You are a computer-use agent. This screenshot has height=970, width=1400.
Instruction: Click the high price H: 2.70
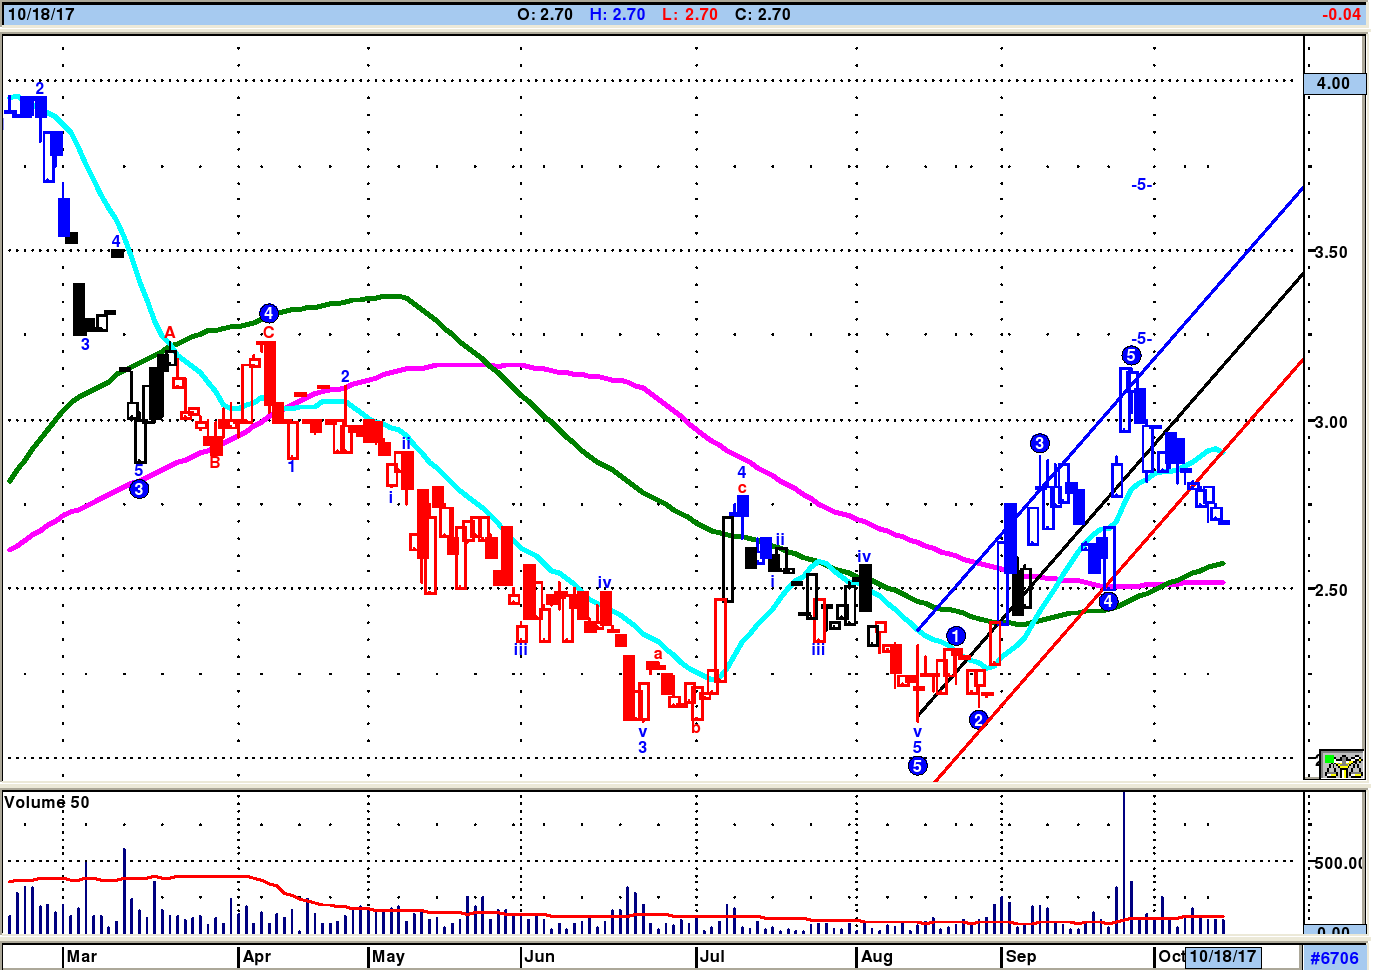coord(617,14)
